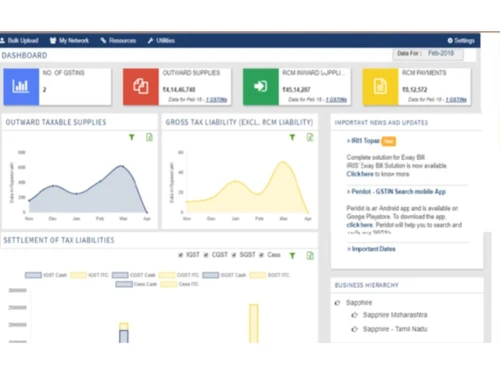Toggle the Cess Cash legend swatch

tap(124, 284)
